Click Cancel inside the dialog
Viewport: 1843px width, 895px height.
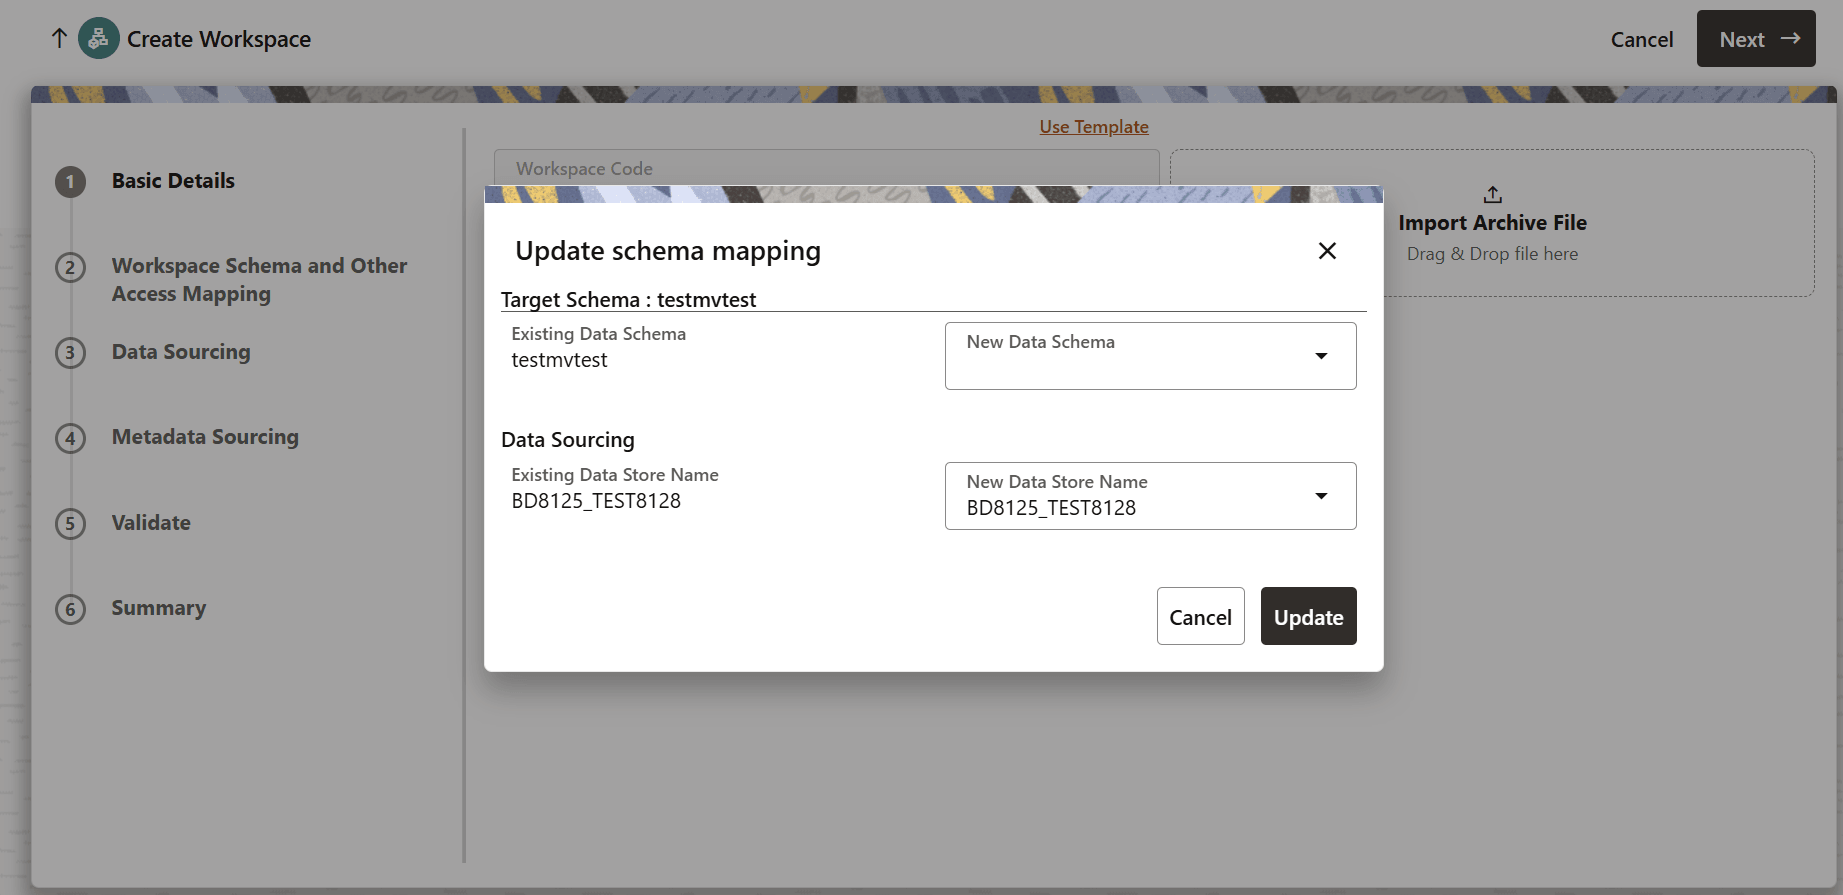pos(1200,616)
